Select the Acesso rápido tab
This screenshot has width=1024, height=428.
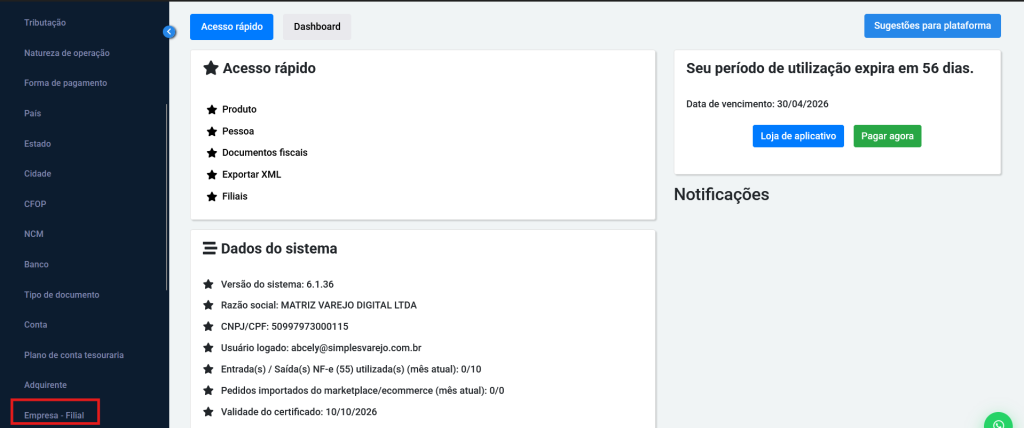pyautogui.click(x=231, y=27)
